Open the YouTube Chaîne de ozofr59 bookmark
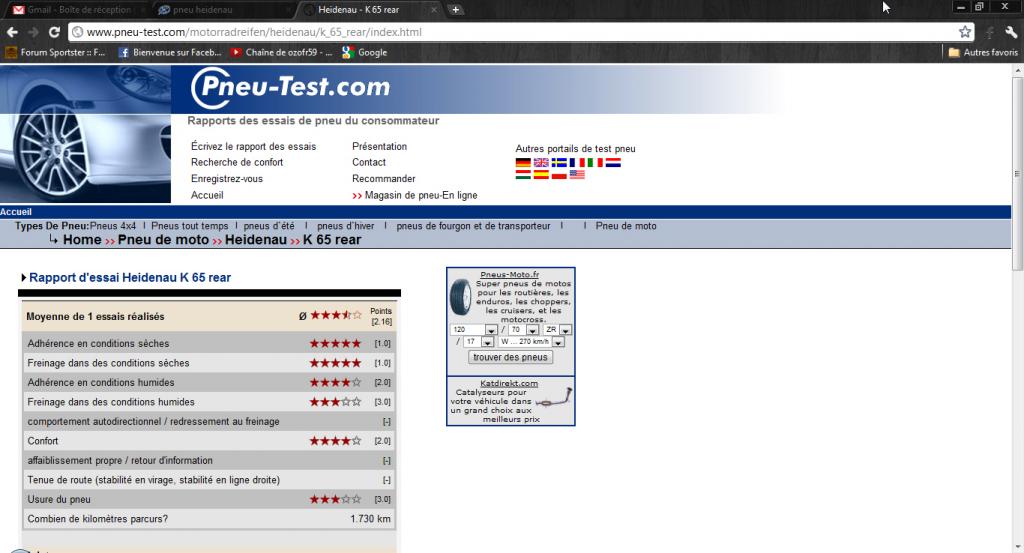Image resolution: width=1024 pixels, height=553 pixels. pyautogui.click(x=281, y=52)
